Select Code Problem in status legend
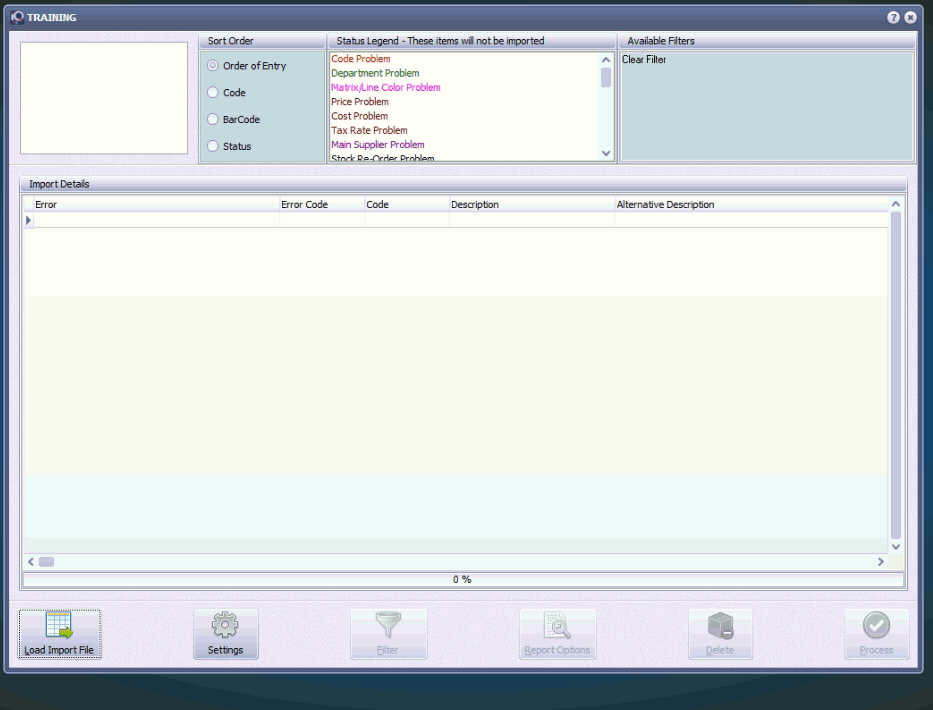 [361, 59]
